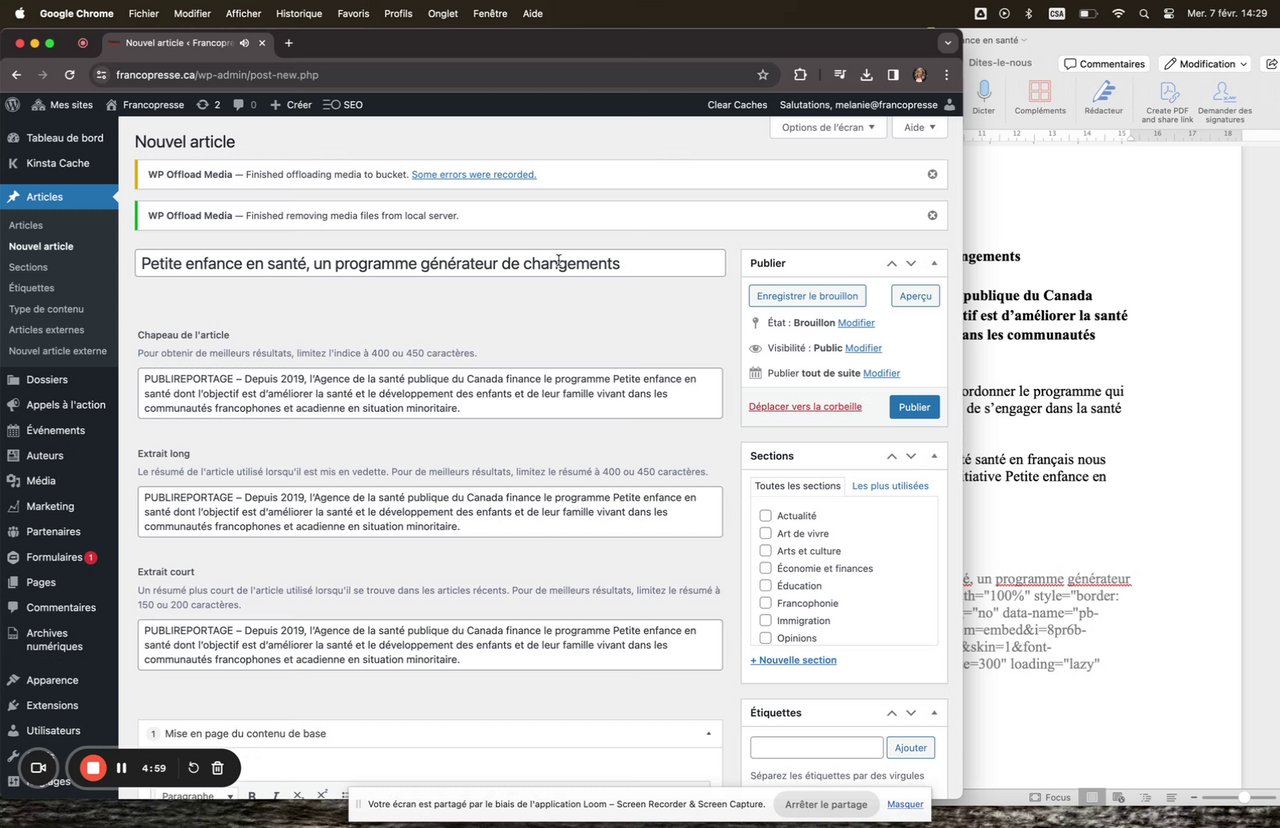The width and height of the screenshot is (1280, 828).
Task: Check the Actualité section
Action: click(765, 516)
